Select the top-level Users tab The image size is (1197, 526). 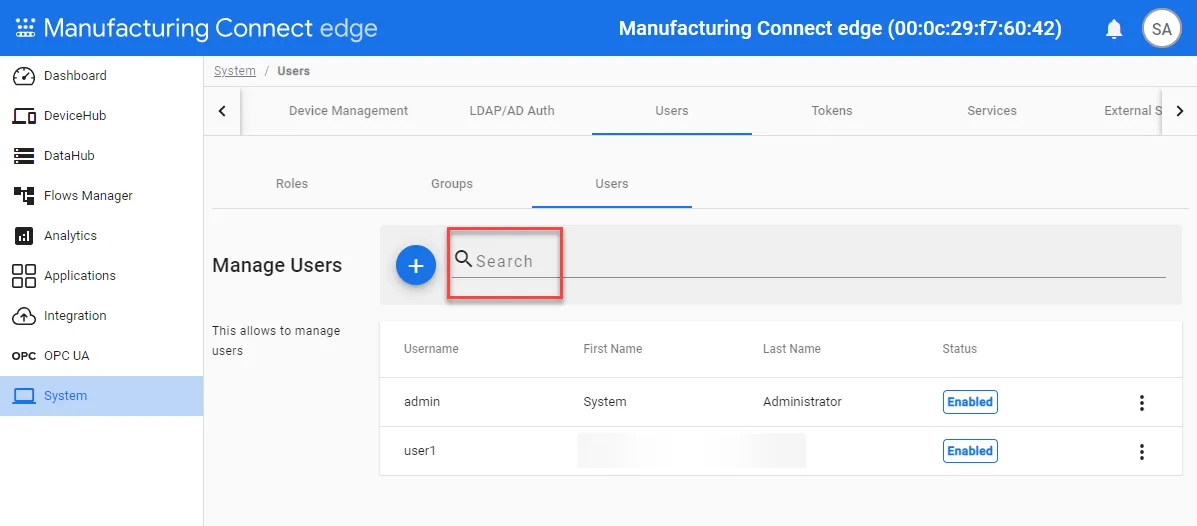[672, 111]
